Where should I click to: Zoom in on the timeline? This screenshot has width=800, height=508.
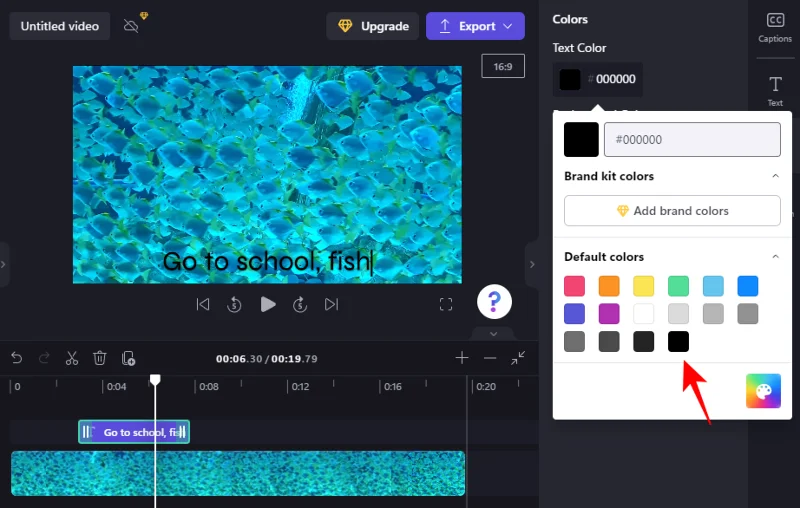[x=462, y=358]
